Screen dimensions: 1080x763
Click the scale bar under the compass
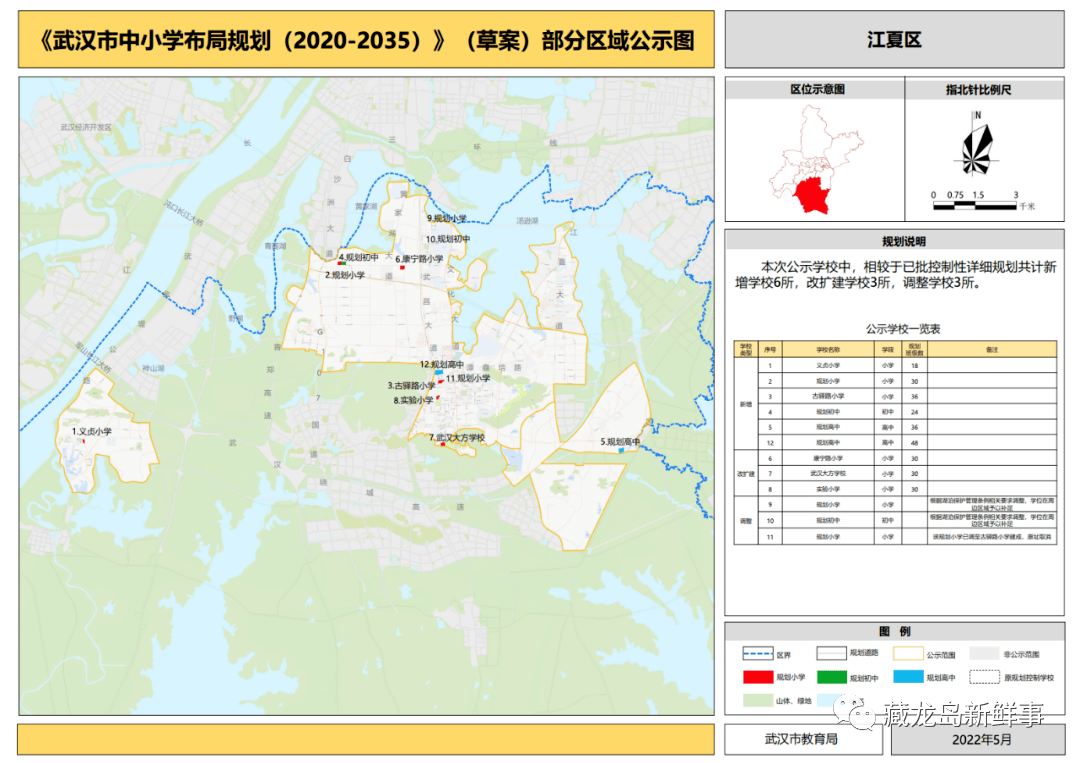click(x=974, y=205)
